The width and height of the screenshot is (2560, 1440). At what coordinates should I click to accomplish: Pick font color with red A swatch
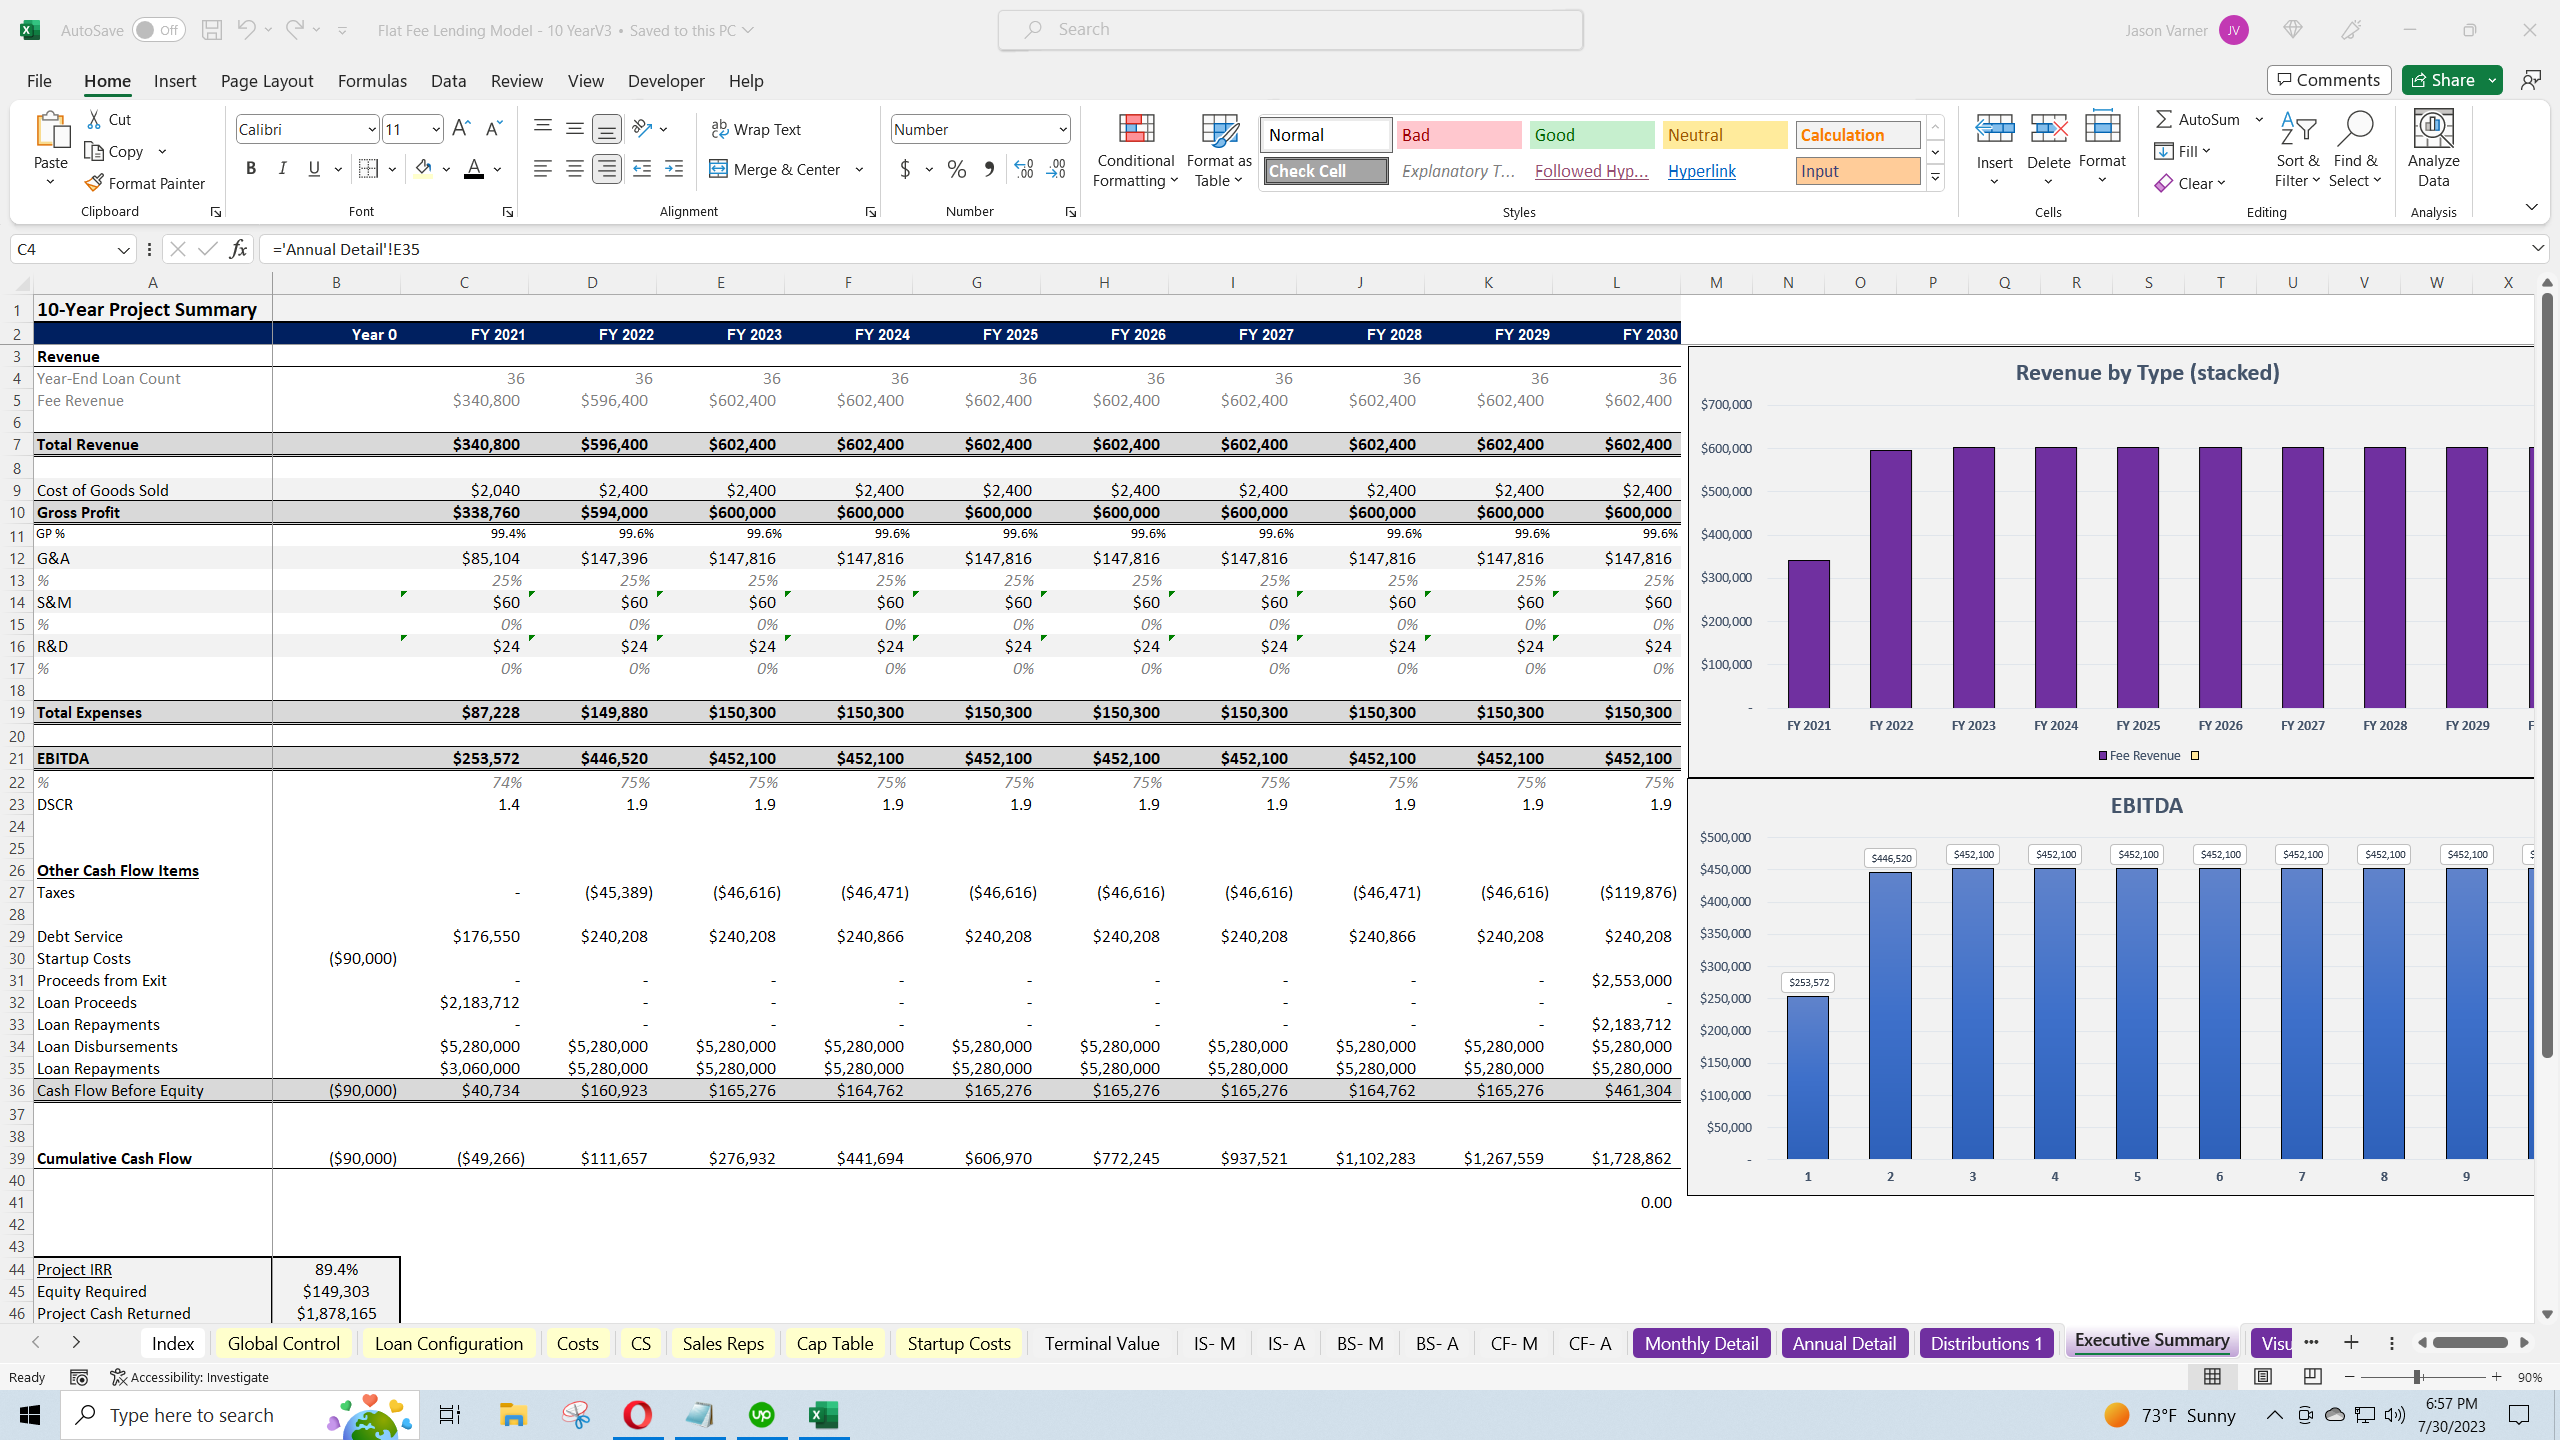tap(474, 169)
